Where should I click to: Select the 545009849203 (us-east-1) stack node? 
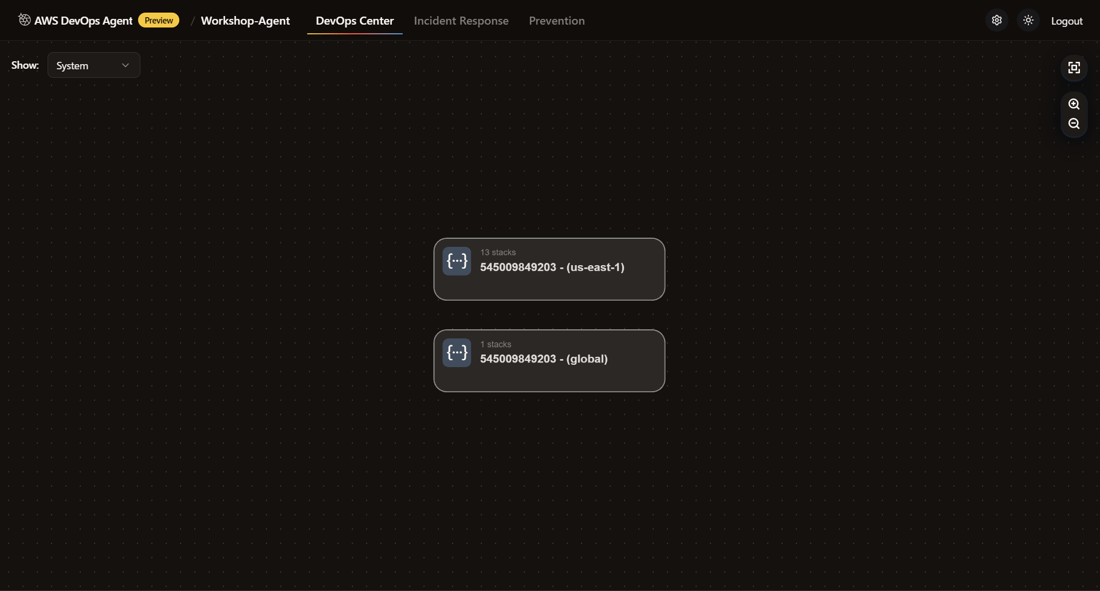(x=550, y=268)
